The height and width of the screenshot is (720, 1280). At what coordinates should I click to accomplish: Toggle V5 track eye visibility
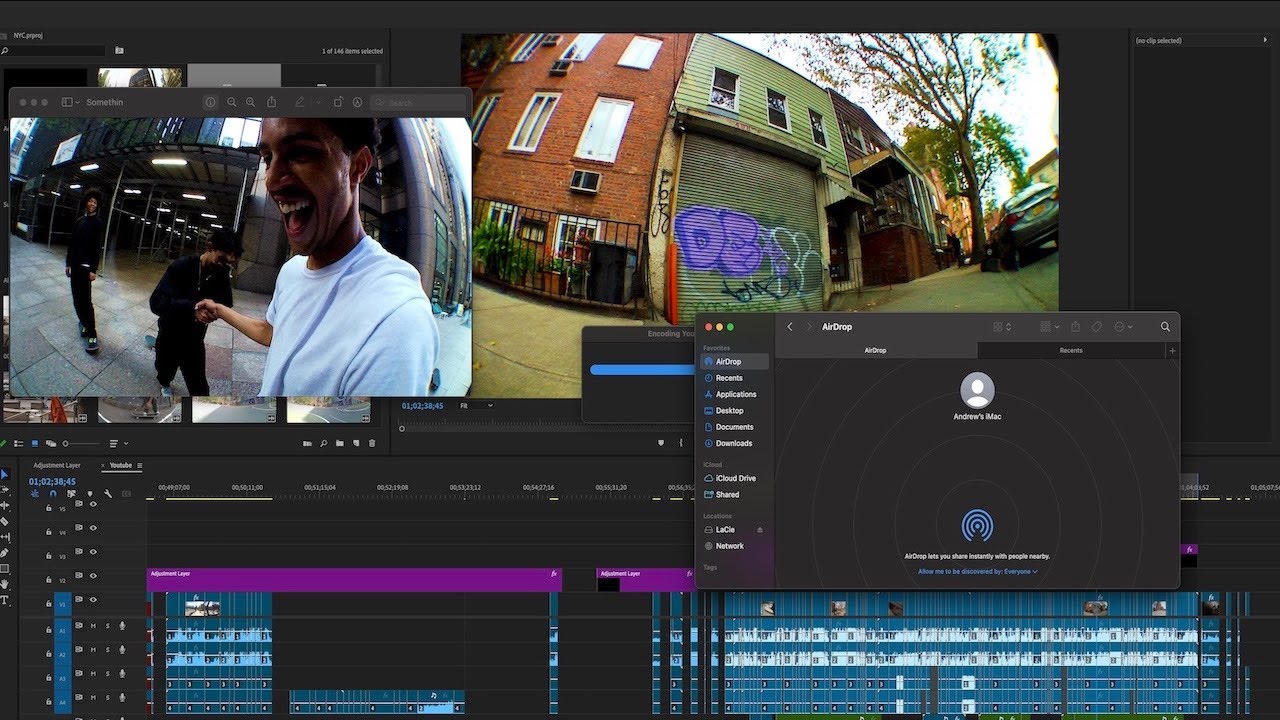tap(93, 504)
